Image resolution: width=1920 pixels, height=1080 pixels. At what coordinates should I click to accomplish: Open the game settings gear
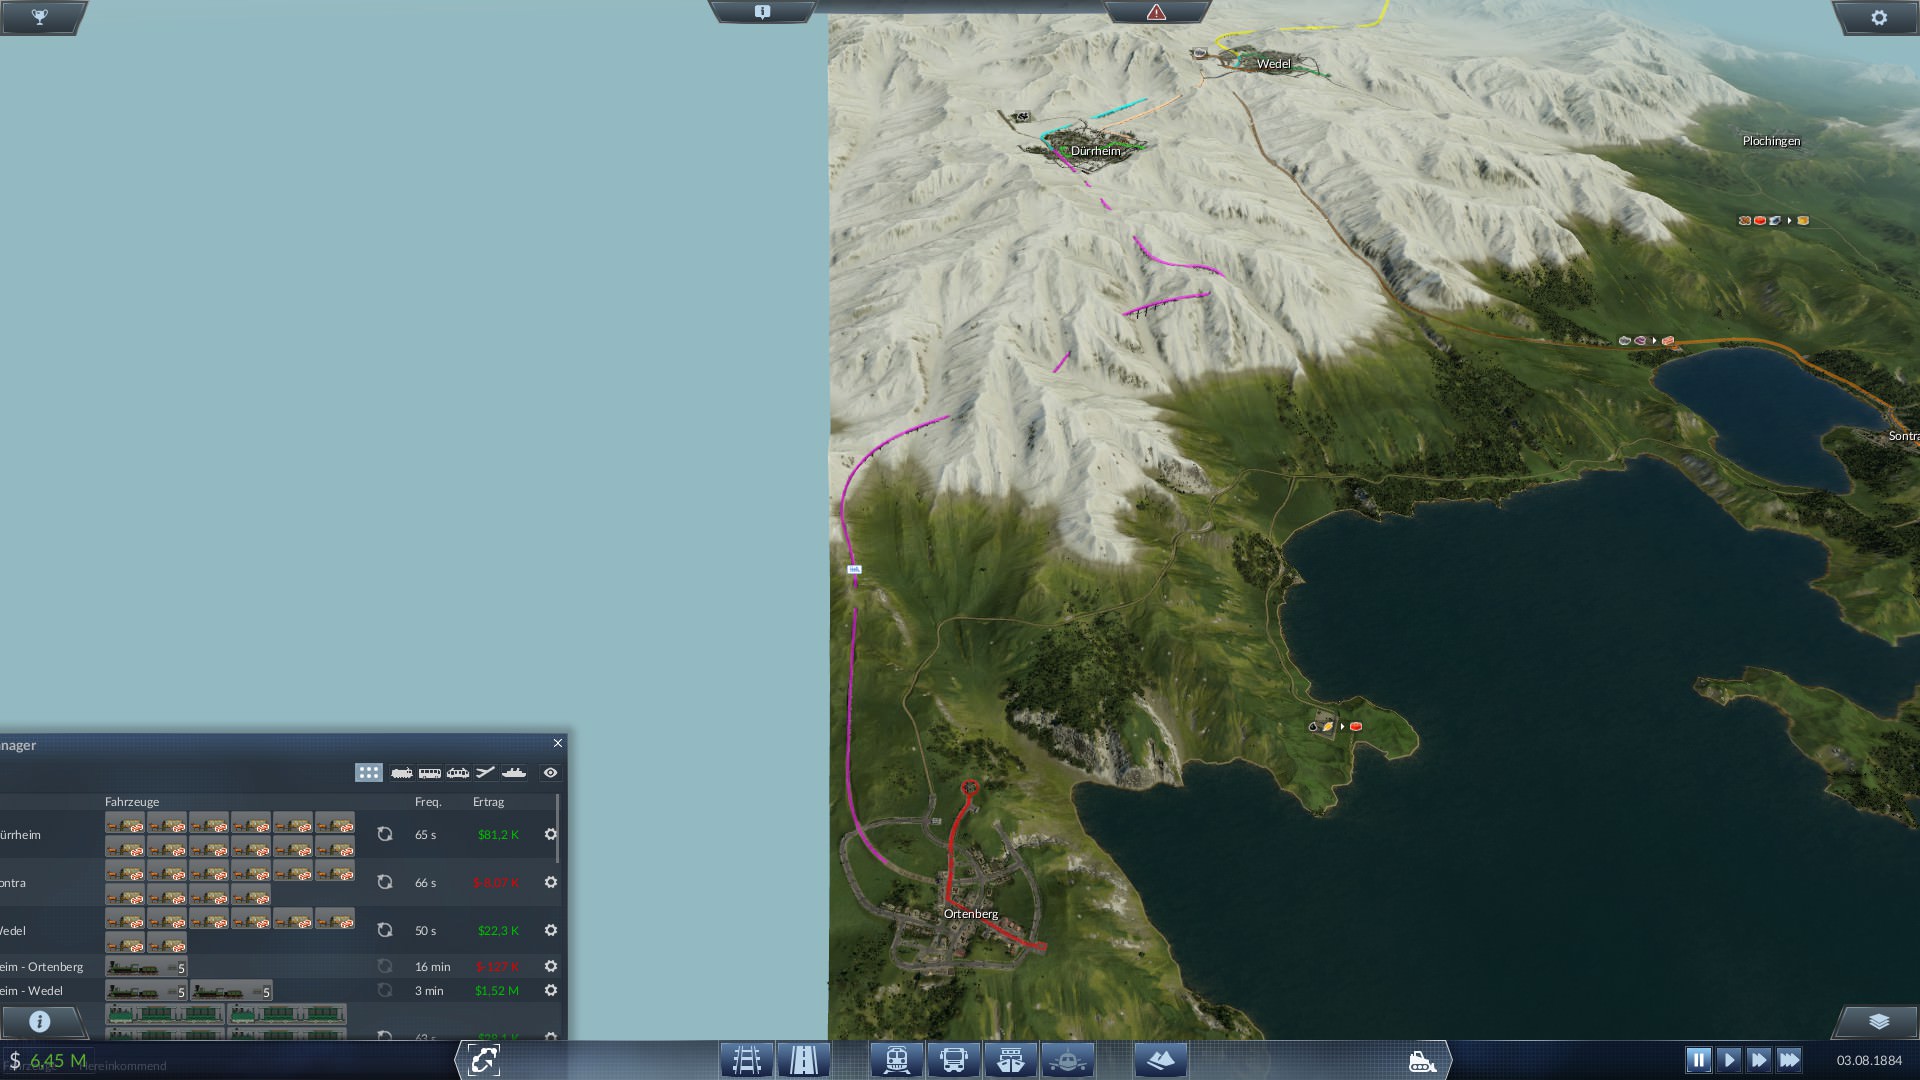[x=1879, y=17]
